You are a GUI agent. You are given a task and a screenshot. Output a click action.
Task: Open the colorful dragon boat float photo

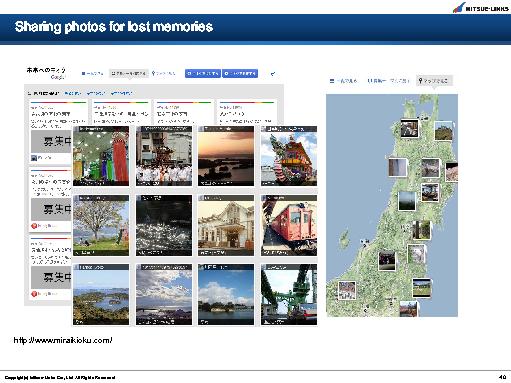click(x=289, y=156)
